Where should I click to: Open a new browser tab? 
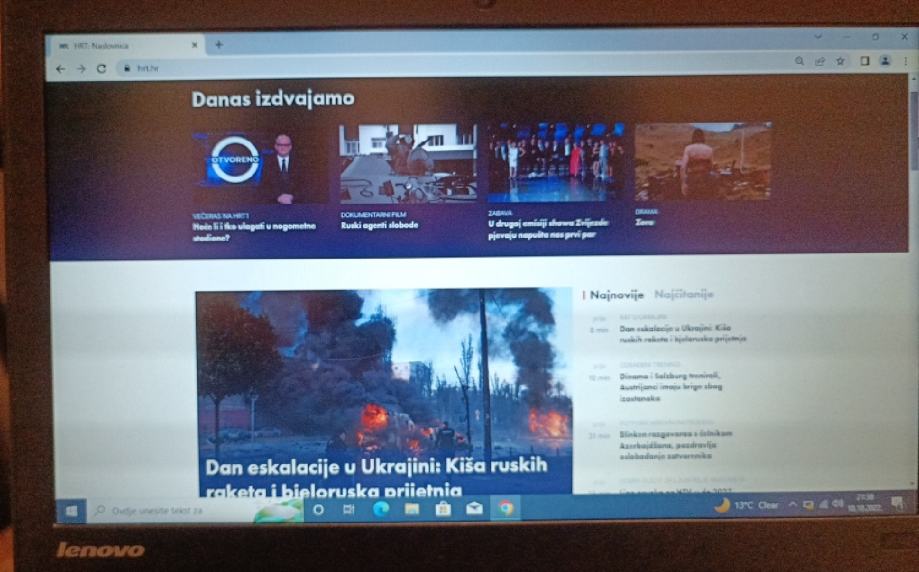219,45
